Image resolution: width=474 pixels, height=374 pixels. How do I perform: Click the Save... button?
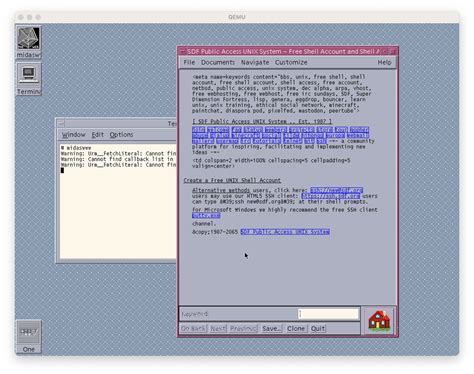click(271, 328)
